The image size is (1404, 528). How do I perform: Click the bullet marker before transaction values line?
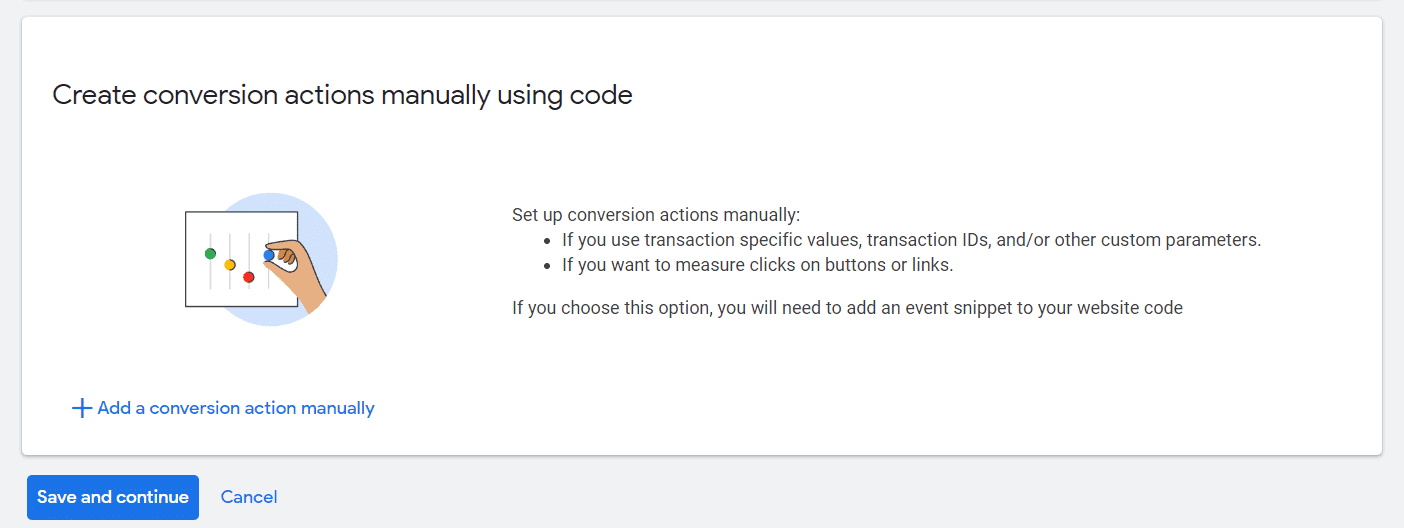(x=547, y=241)
